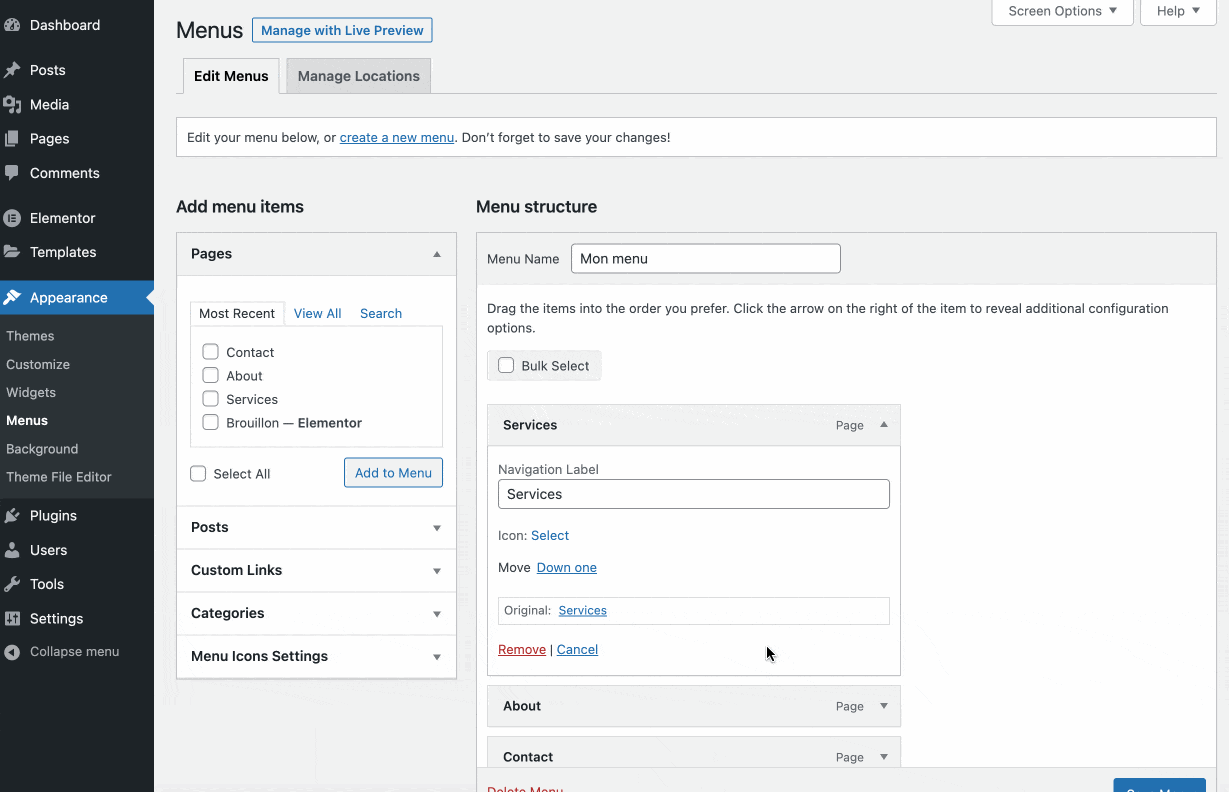This screenshot has height=792, width=1229.
Task: Click the About menu item title
Action: click(x=522, y=706)
